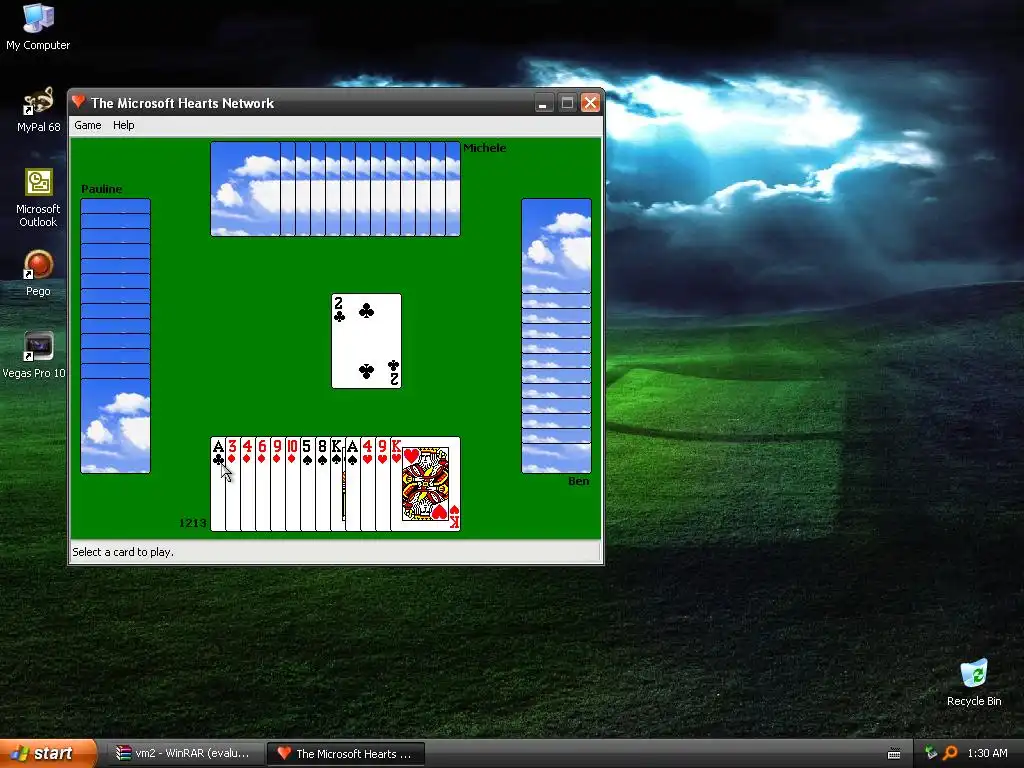Play the 4 of Hearts card
Image resolution: width=1024 pixels, height=768 pixels.
tap(368, 484)
